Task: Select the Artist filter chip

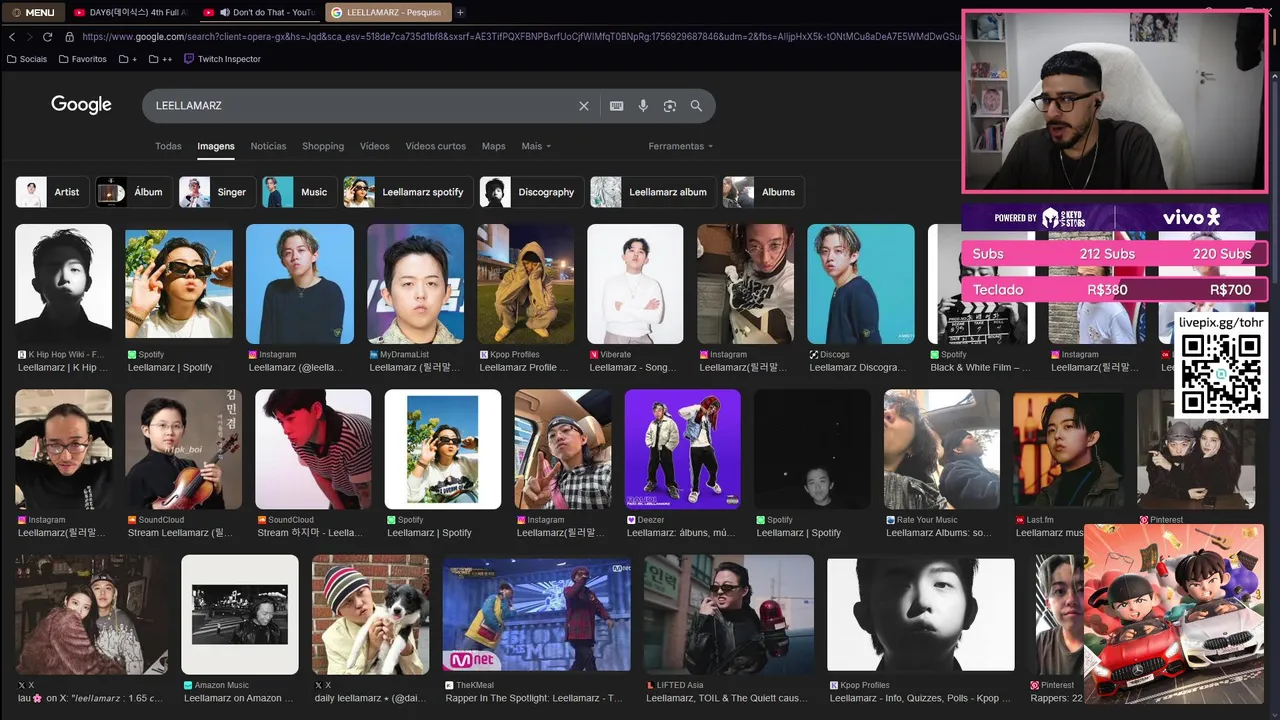Action: point(52,192)
